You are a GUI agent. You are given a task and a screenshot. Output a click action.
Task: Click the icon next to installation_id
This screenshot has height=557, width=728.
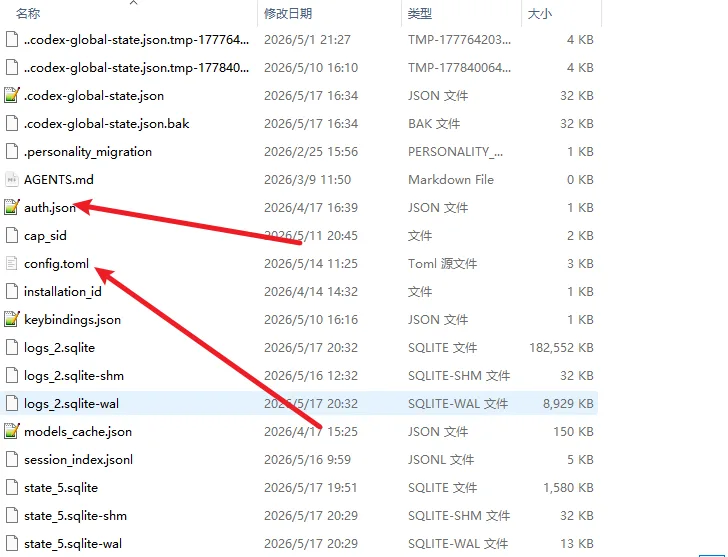pos(12,291)
